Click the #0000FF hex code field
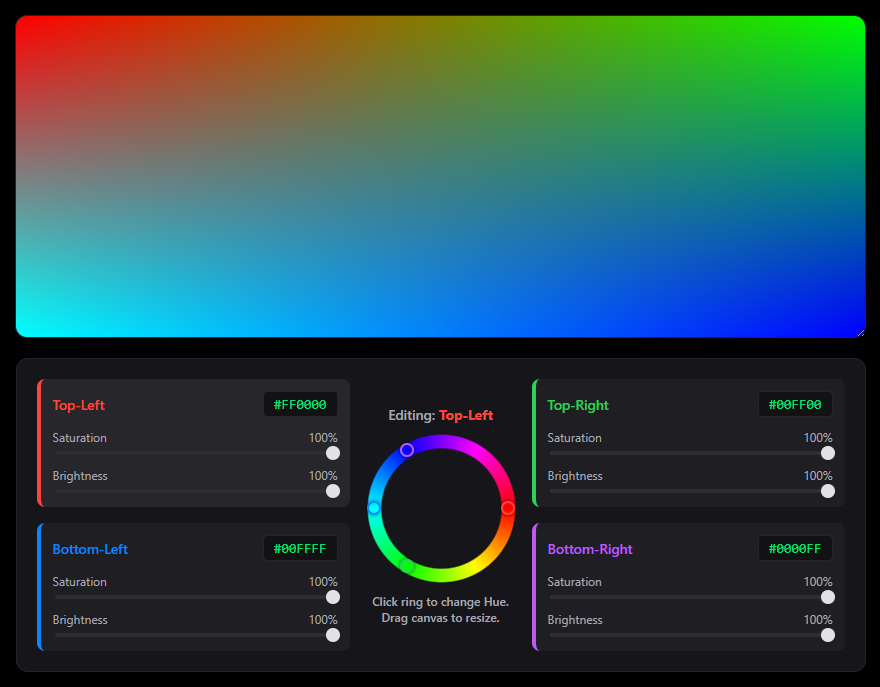880x687 pixels. pyautogui.click(x=795, y=548)
